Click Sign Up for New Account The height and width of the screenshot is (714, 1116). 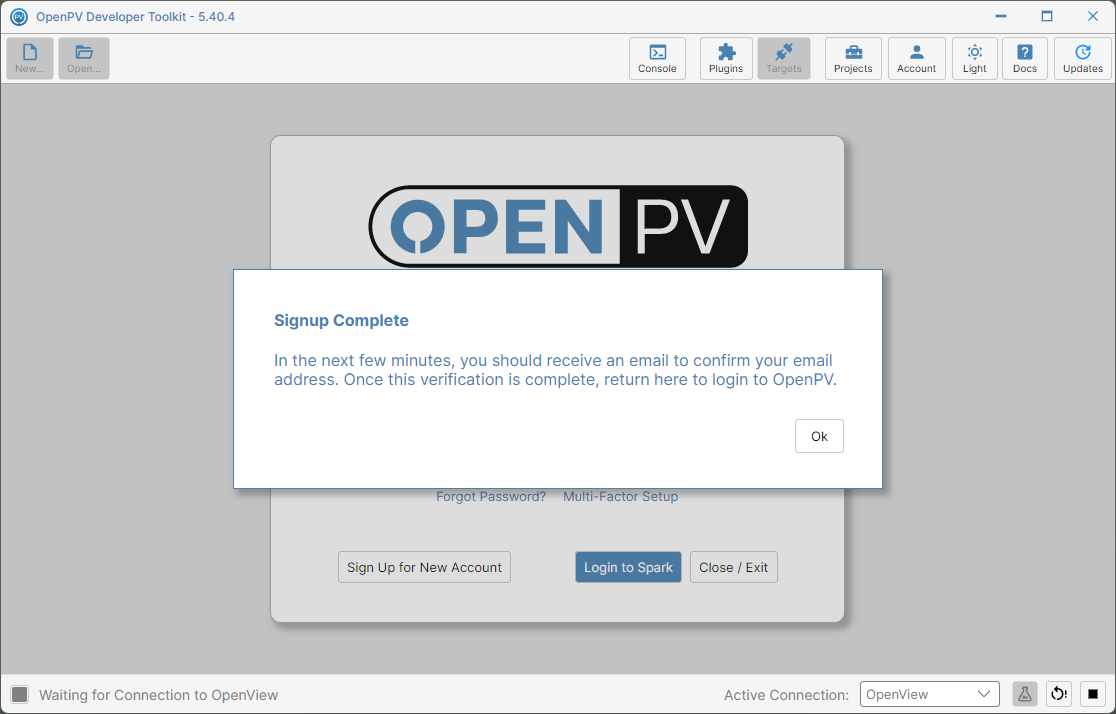(x=424, y=567)
